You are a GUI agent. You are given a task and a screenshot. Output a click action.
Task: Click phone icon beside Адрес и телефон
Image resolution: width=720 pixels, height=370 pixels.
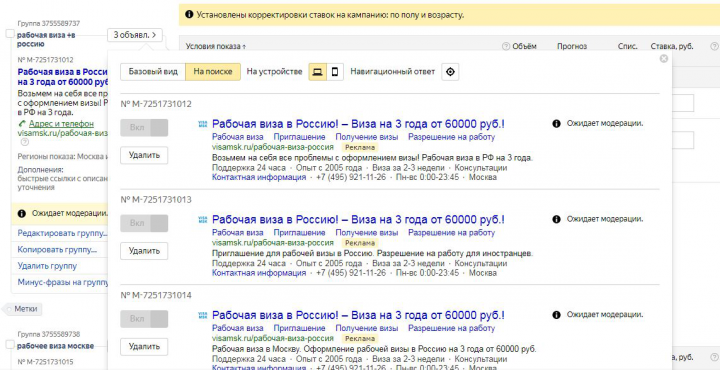click(x=22, y=123)
